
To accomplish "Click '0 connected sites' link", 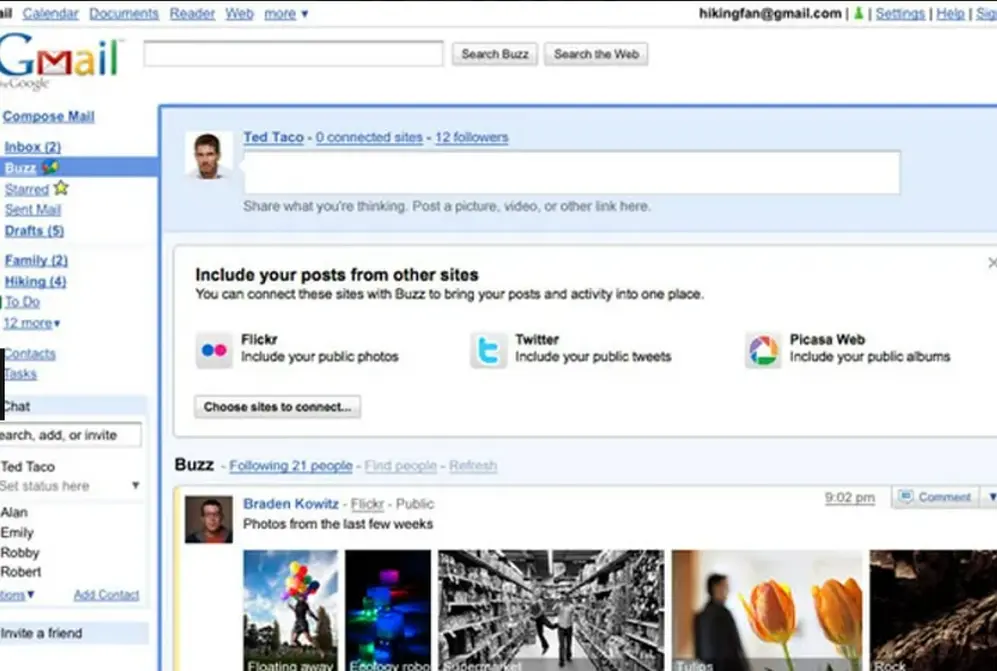I will tap(369, 137).
